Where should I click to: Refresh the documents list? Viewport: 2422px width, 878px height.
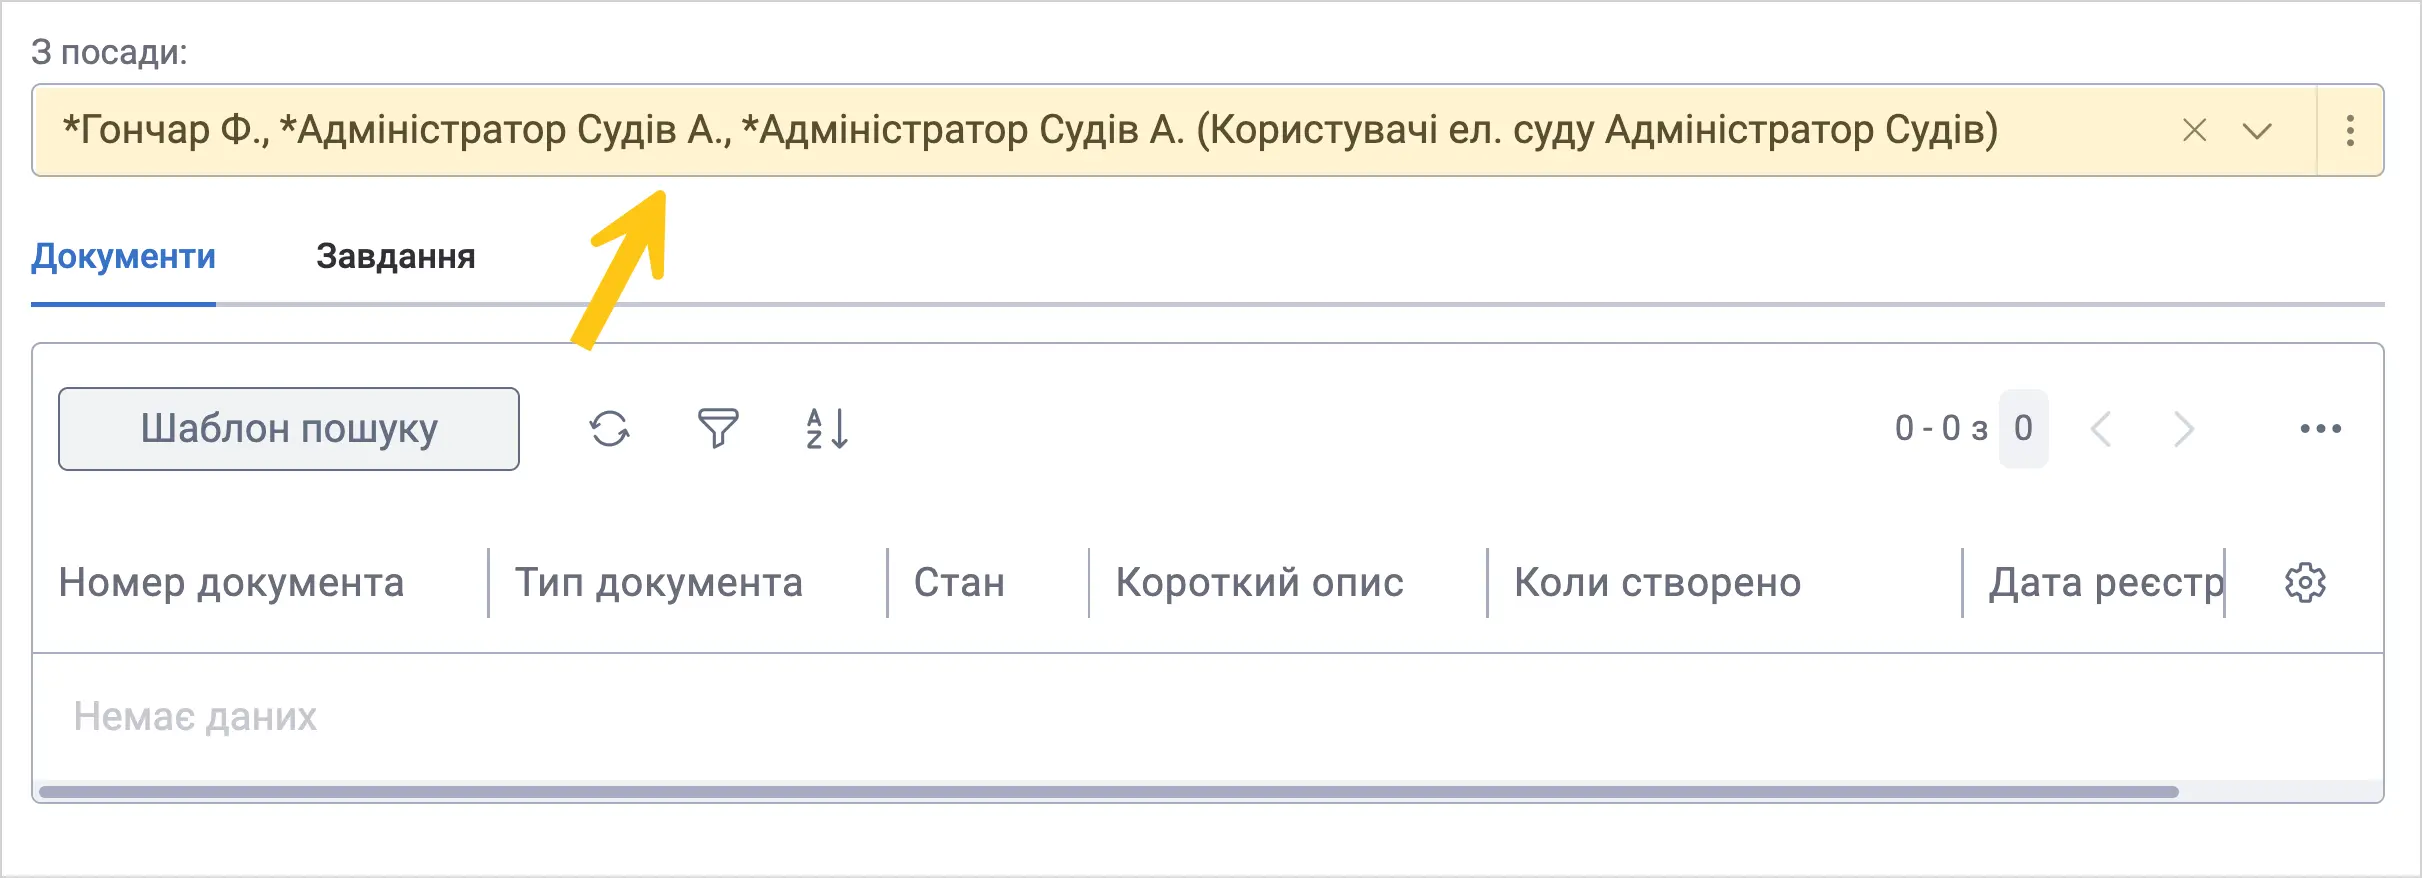[x=609, y=429]
